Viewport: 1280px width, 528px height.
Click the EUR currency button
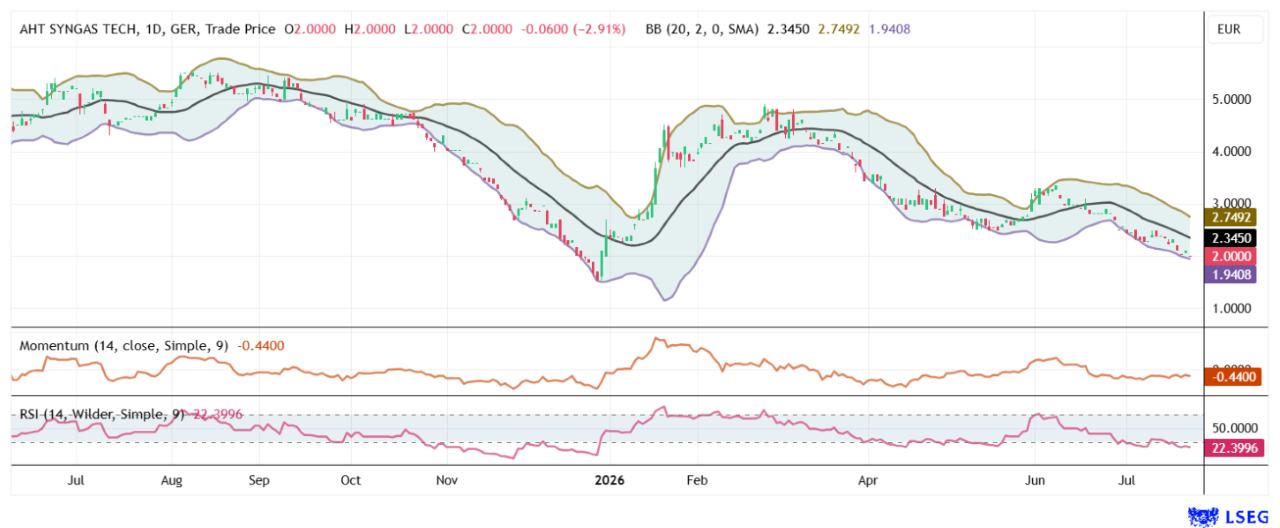point(1228,29)
